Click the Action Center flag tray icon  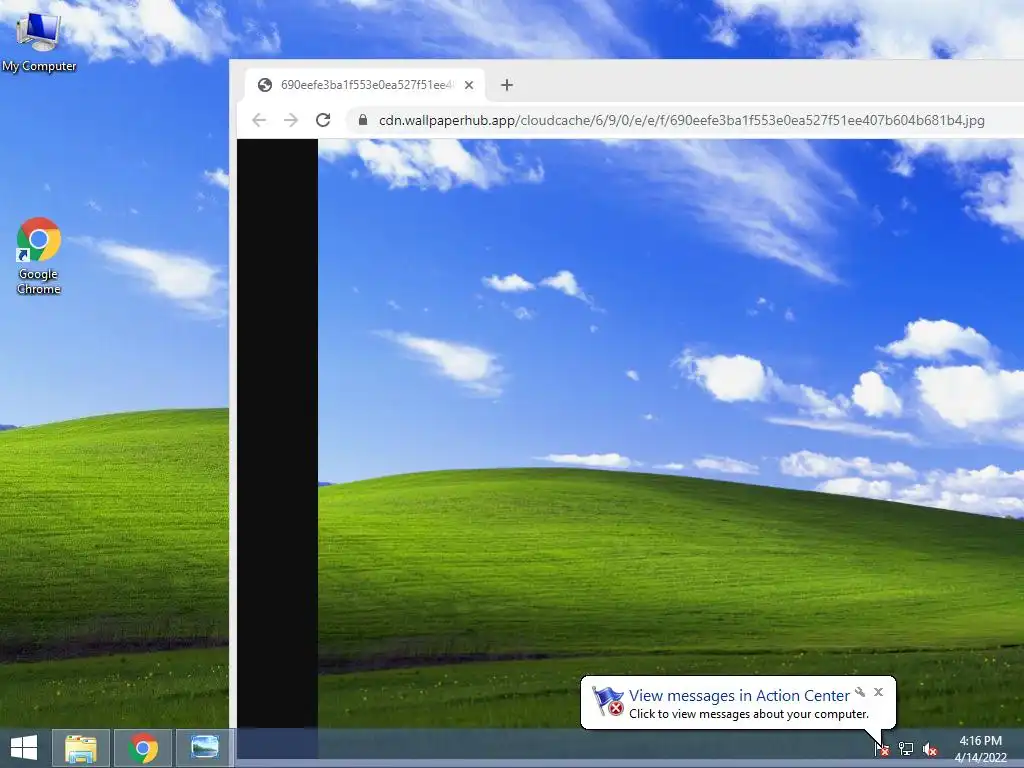point(882,749)
